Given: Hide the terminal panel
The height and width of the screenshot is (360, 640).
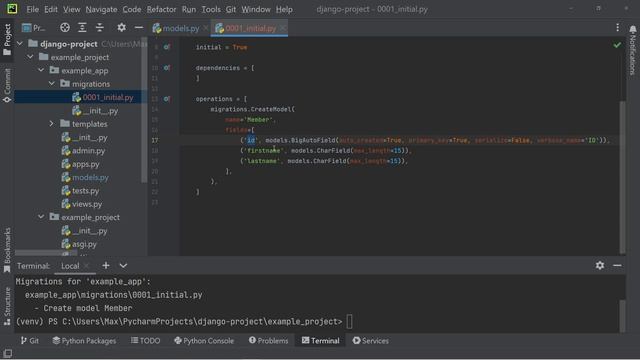Looking at the screenshot, I should [617, 265].
